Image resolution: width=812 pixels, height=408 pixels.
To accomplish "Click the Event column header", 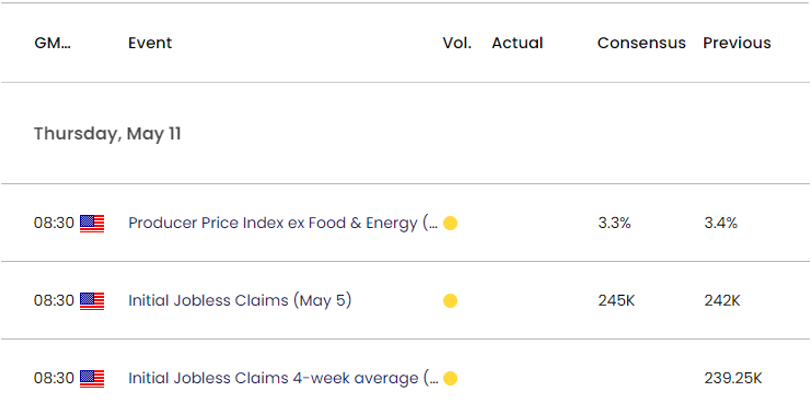I will (150, 43).
